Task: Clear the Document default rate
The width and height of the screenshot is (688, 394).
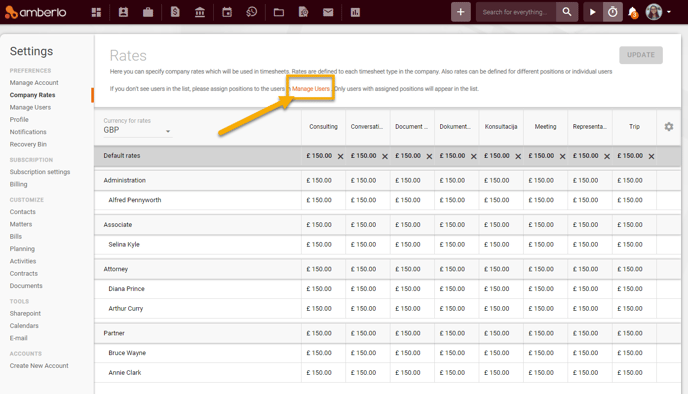Action: click(x=429, y=157)
